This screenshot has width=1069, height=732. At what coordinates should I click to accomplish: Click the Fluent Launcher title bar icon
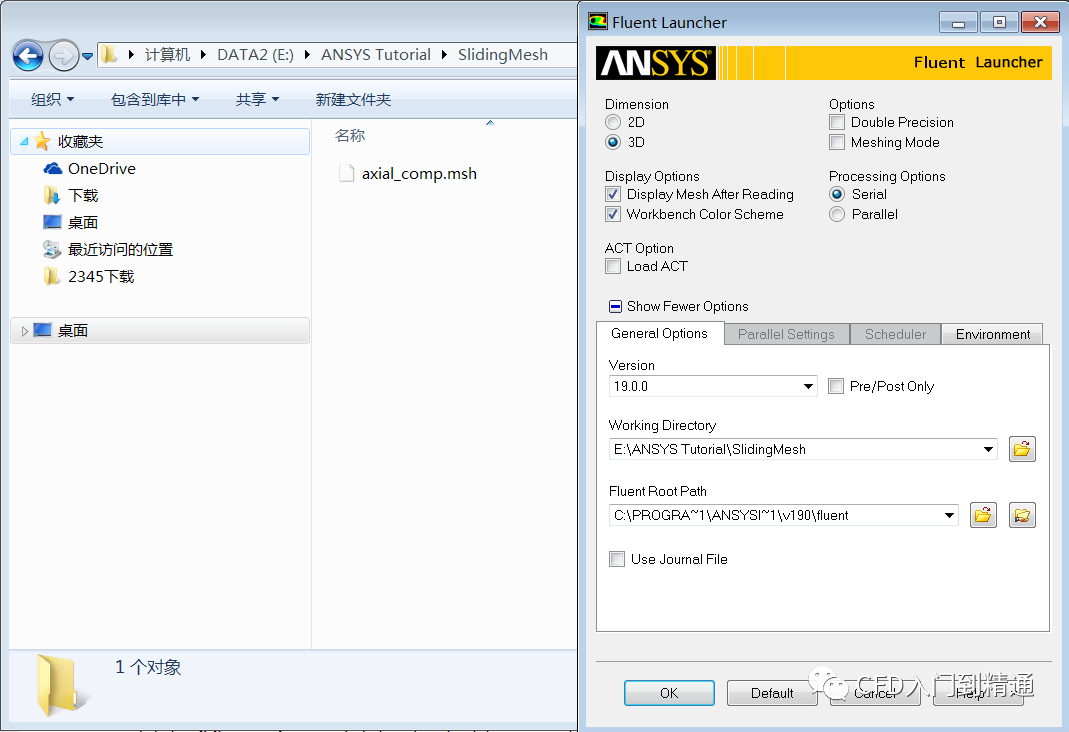click(x=598, y=22)
